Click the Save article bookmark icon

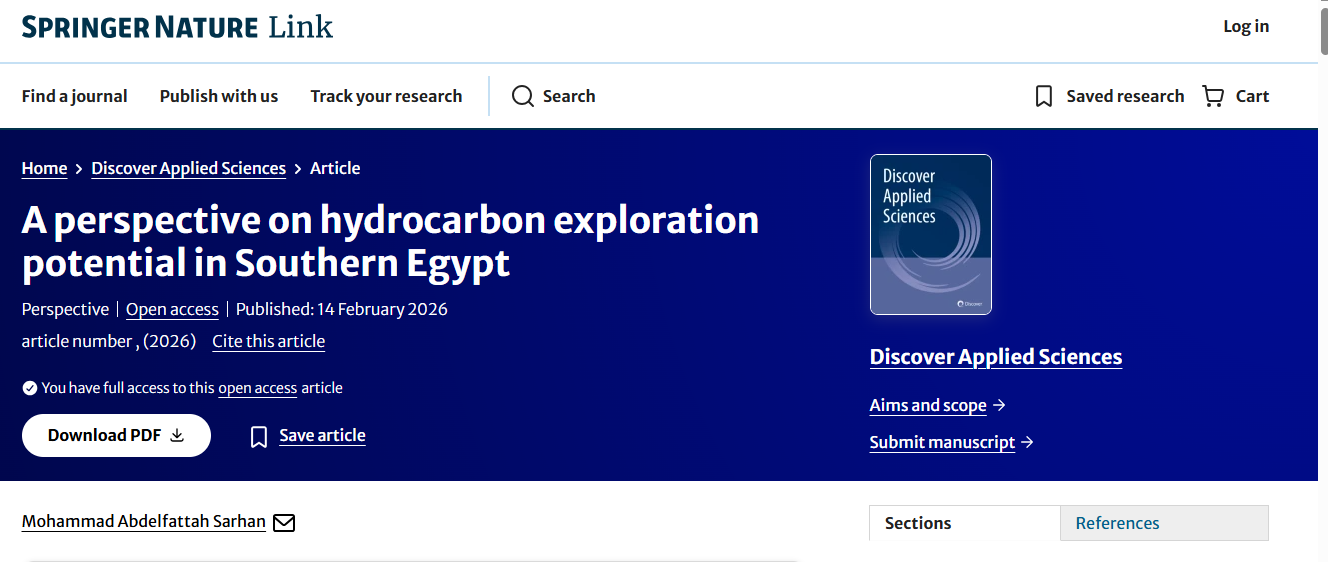[x=259, y=436]
